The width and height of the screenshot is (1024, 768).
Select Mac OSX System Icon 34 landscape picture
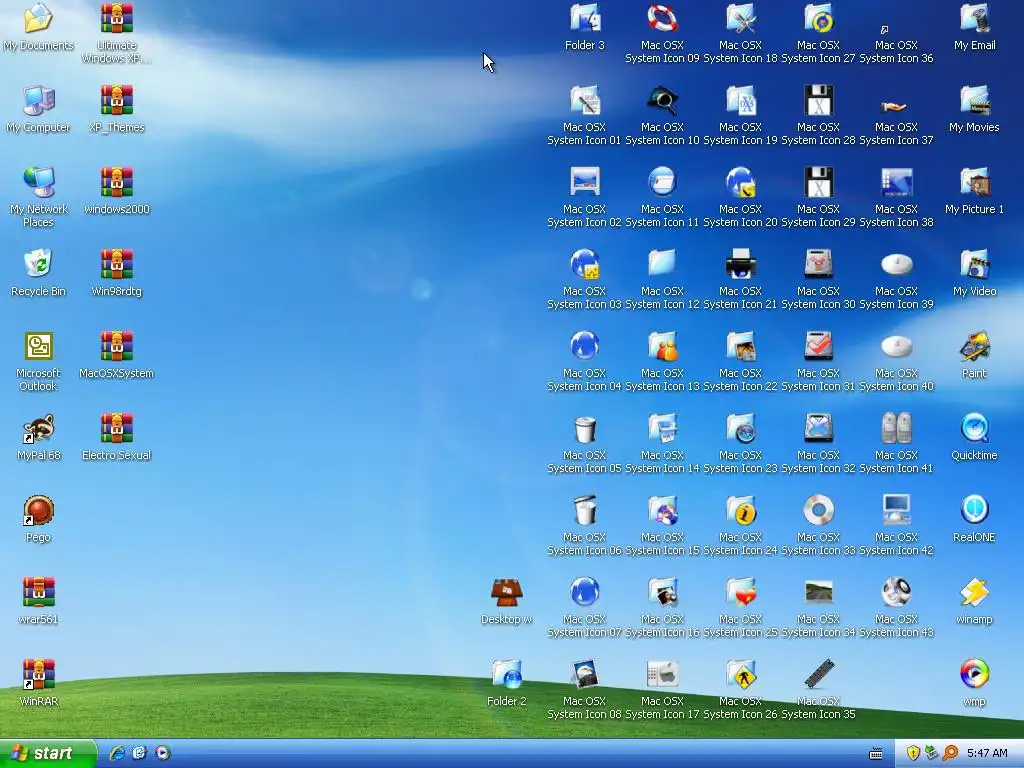pyautogui.click(x=818, y=592)
